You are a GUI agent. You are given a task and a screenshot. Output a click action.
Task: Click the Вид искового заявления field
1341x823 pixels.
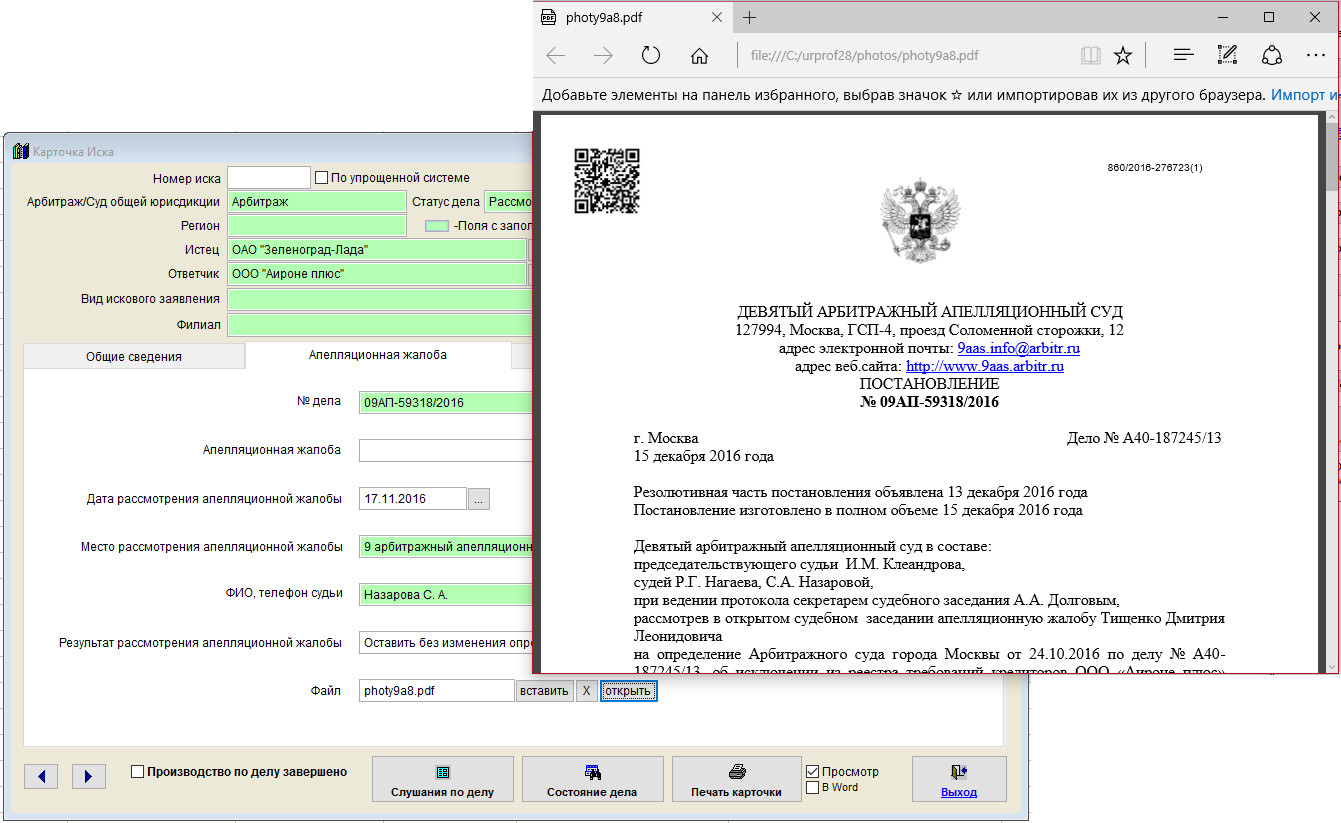tap(380, 300)
